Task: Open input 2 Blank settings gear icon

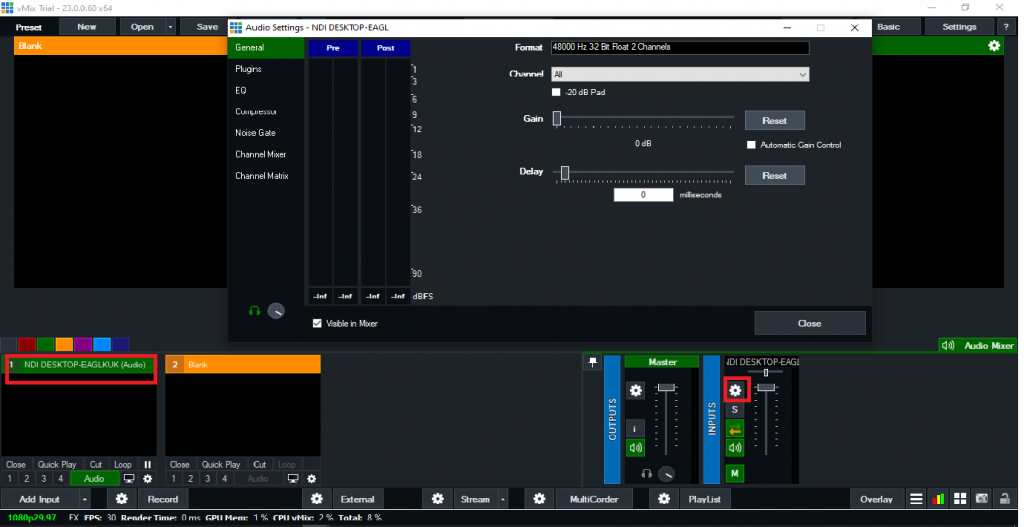Action: (x=312, y=479)
